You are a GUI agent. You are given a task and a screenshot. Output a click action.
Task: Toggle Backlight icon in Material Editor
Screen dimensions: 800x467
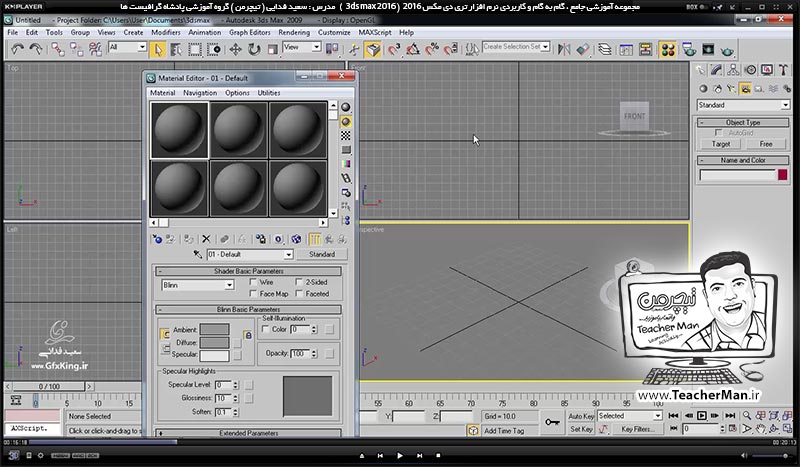(x=346, y=121)
